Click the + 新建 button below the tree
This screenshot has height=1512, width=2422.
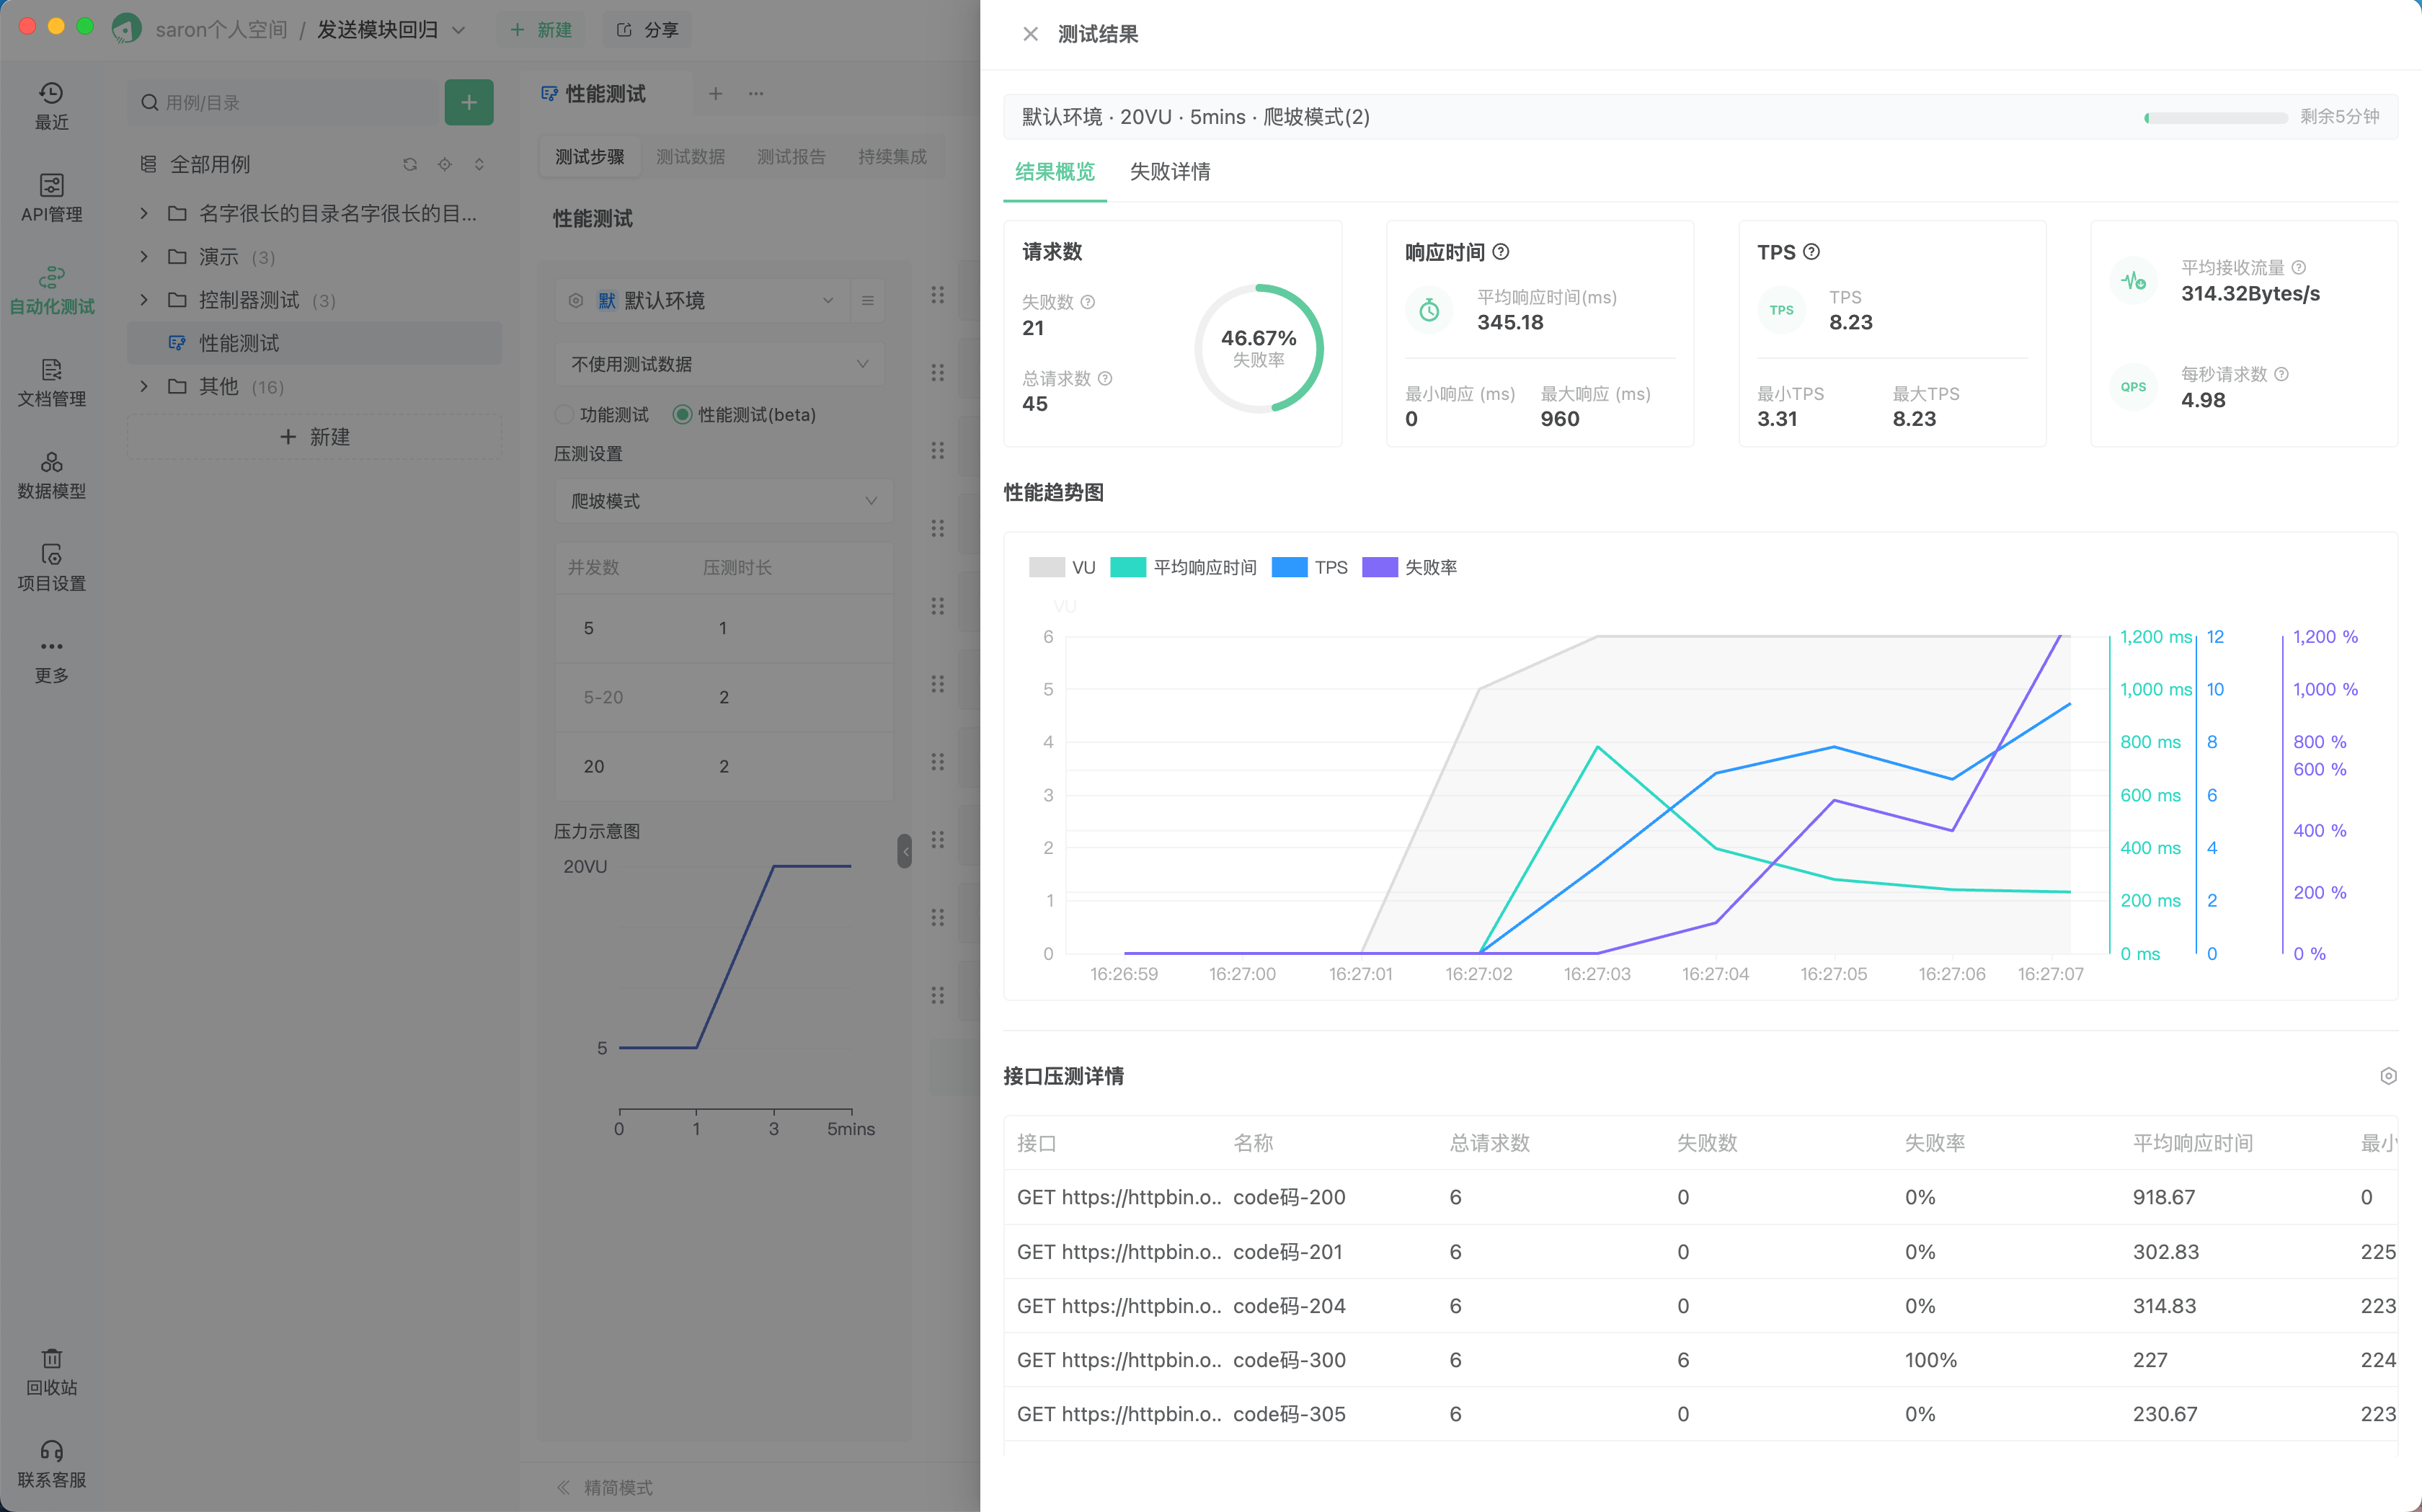pos(314,437)
